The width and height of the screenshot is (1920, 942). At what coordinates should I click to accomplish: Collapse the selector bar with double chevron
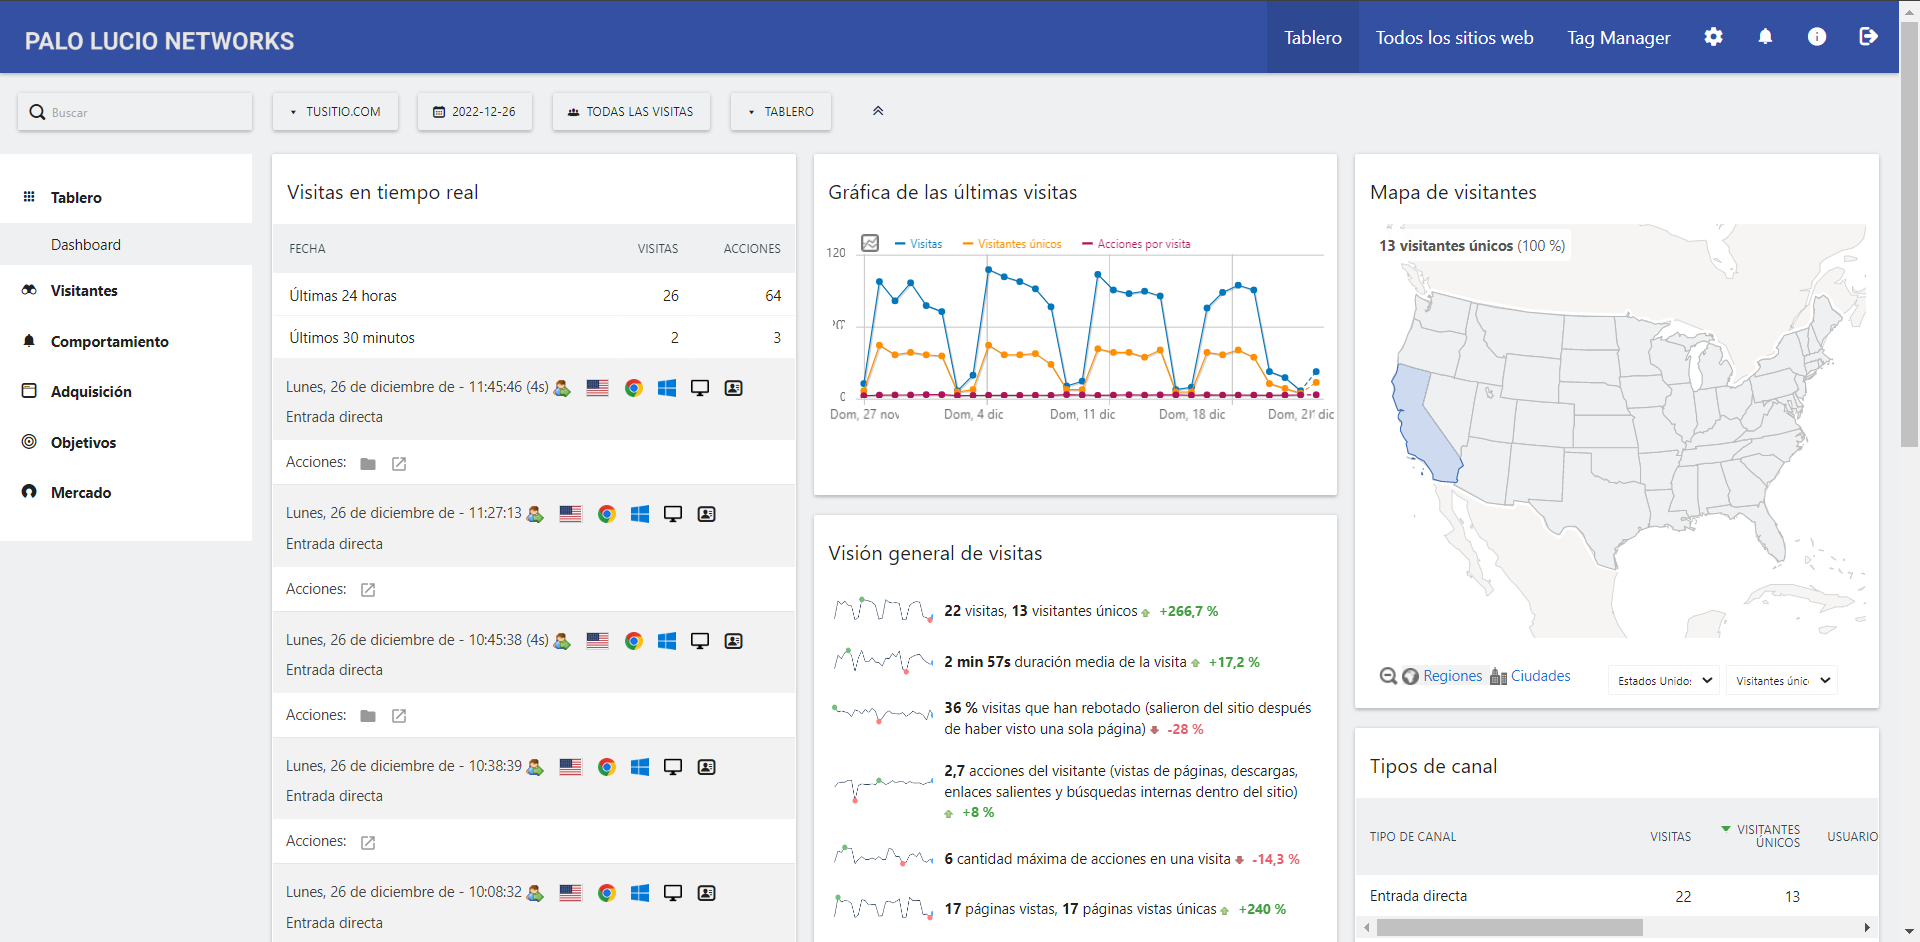[x=878, y=111]
